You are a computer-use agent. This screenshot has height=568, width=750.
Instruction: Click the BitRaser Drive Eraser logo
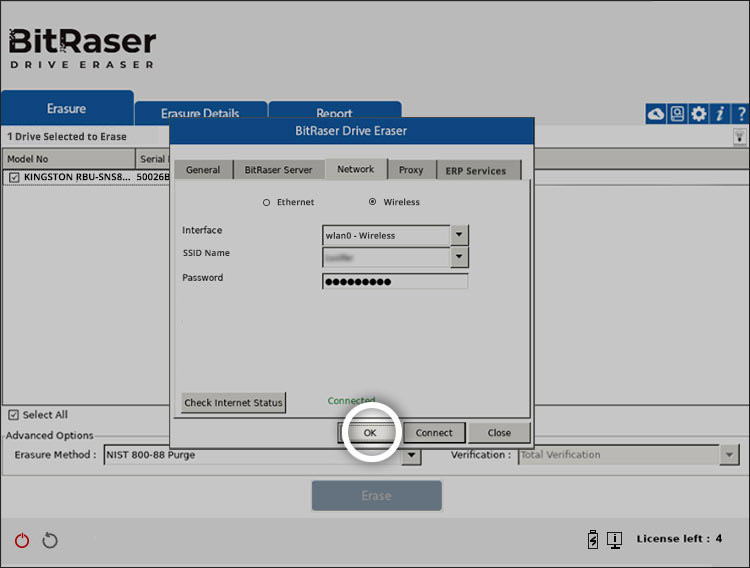[82, 48]
